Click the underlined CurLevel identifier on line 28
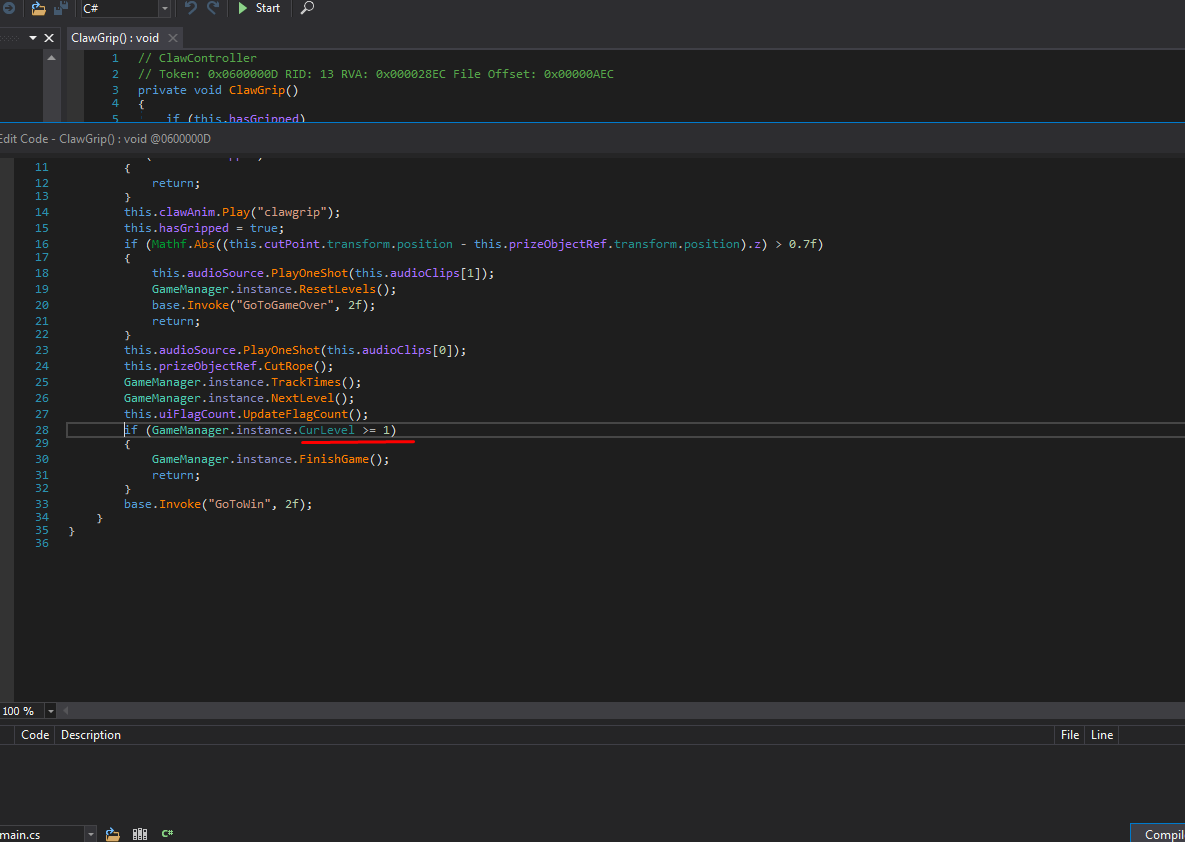Screen dimensions: 1185x842 pyautogui.click(x=326, y=430)
